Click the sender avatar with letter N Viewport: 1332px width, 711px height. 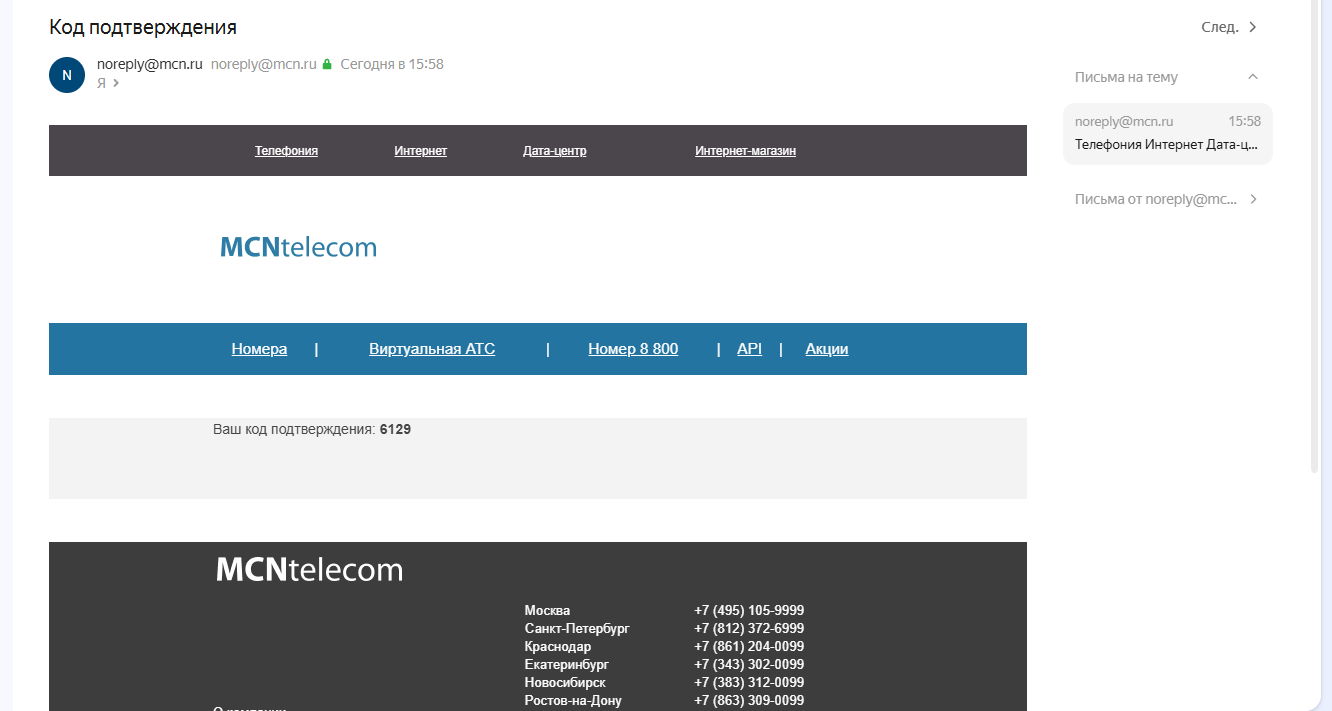click(67, 74)
